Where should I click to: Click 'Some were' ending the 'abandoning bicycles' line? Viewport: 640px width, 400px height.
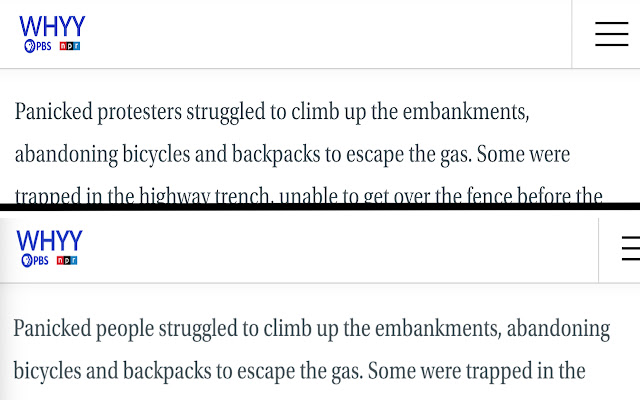click(x=523, y=154)
